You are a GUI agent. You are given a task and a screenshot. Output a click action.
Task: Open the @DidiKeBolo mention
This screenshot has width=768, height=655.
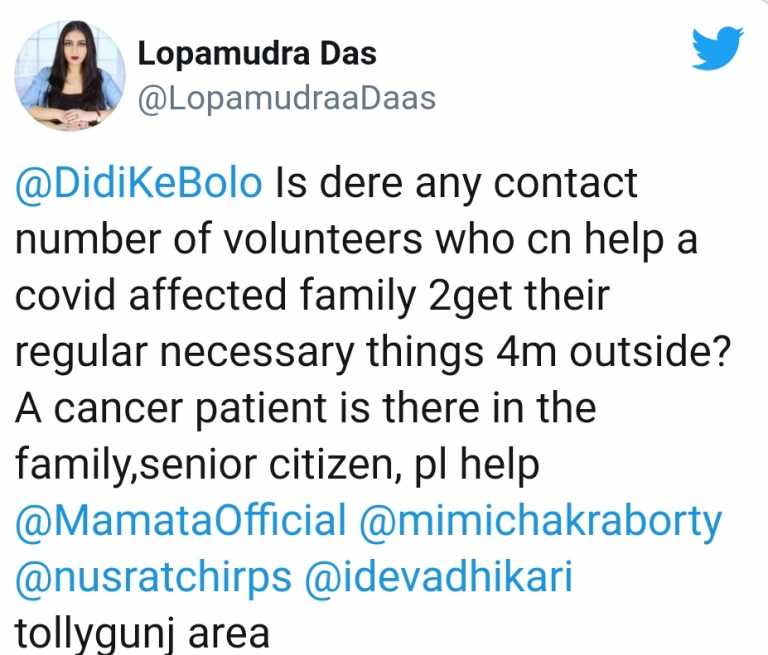pyautogui.click(x=139, y=184)
